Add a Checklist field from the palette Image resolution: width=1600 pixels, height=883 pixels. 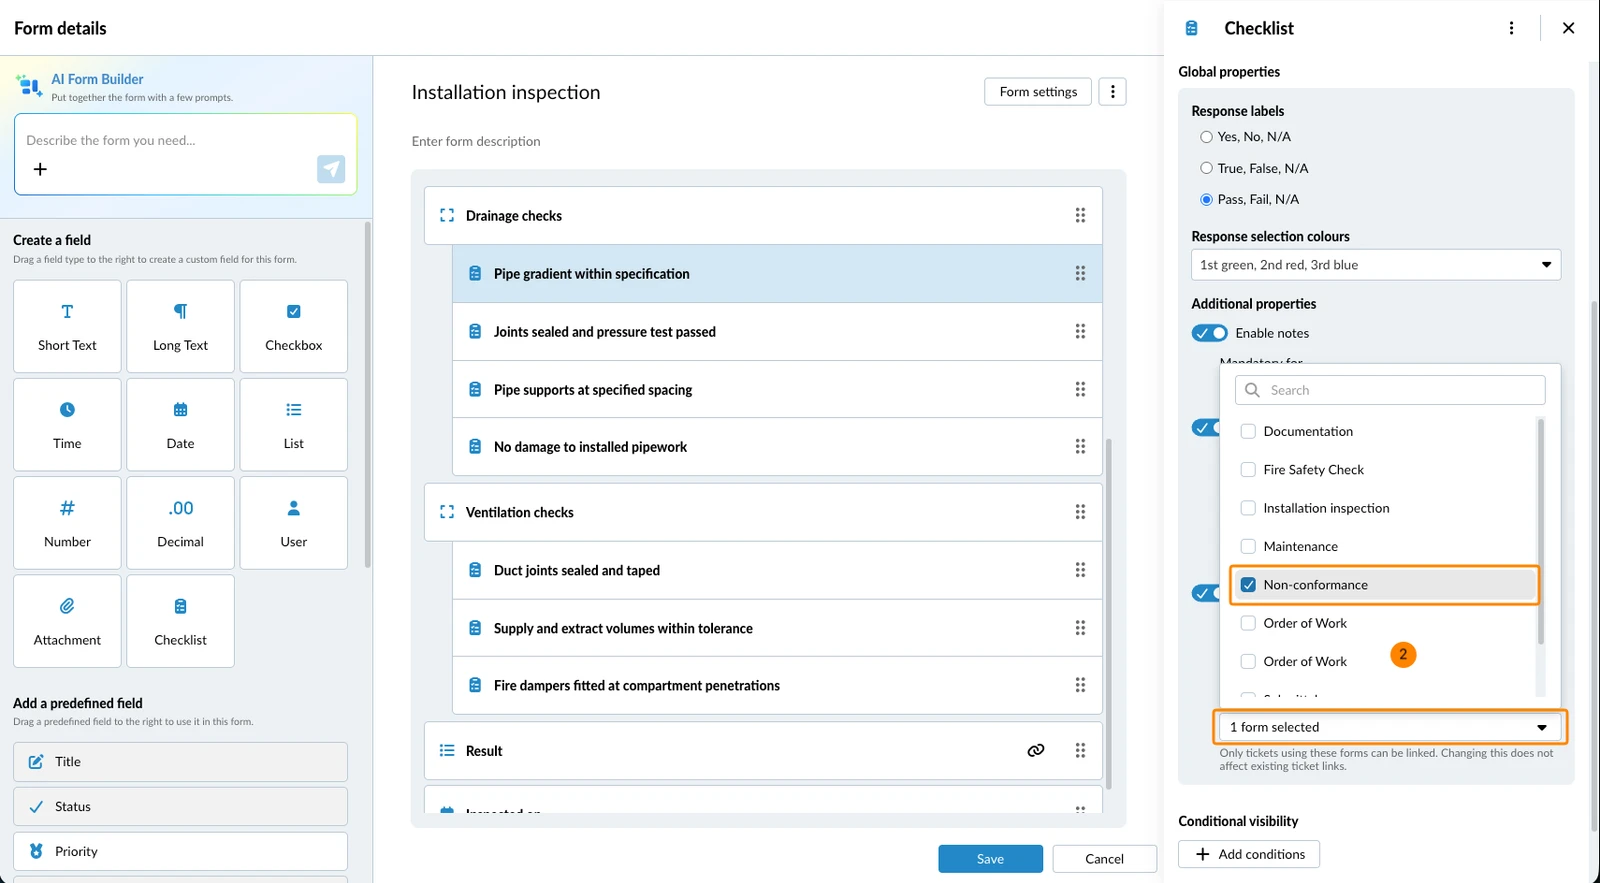pos(180,620)
